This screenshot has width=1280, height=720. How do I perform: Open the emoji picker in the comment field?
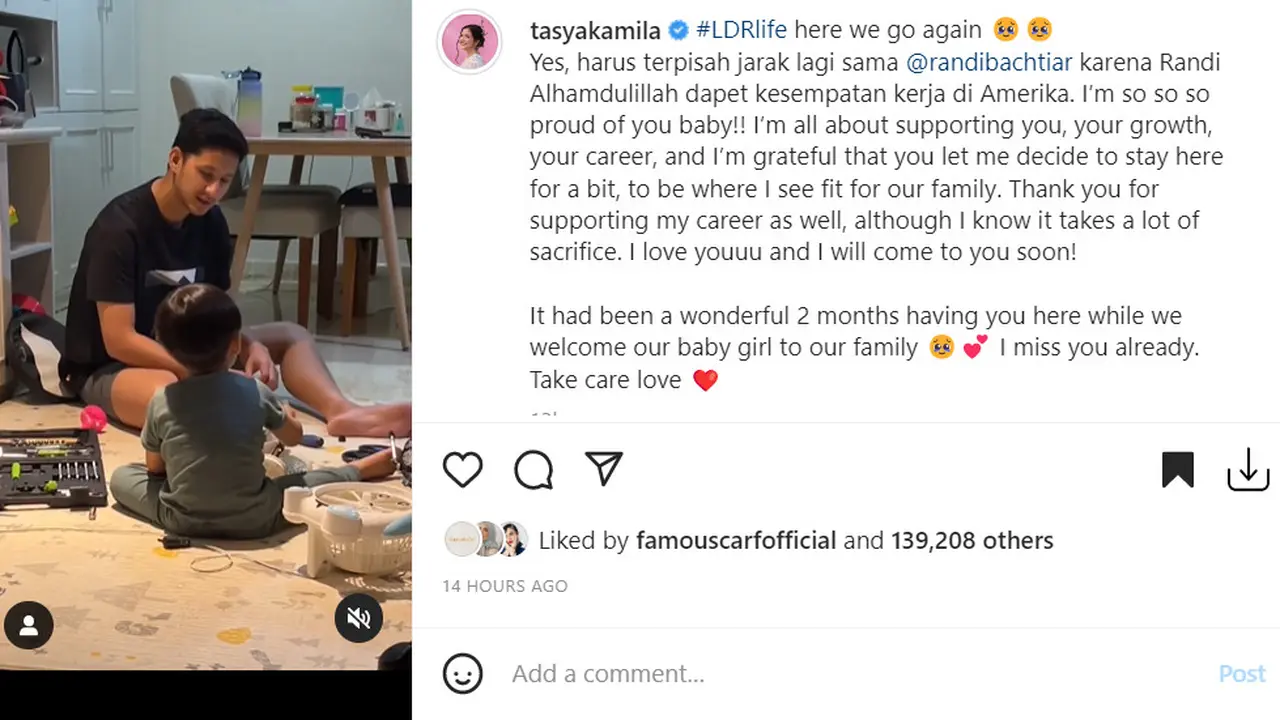tap(461, 673)
